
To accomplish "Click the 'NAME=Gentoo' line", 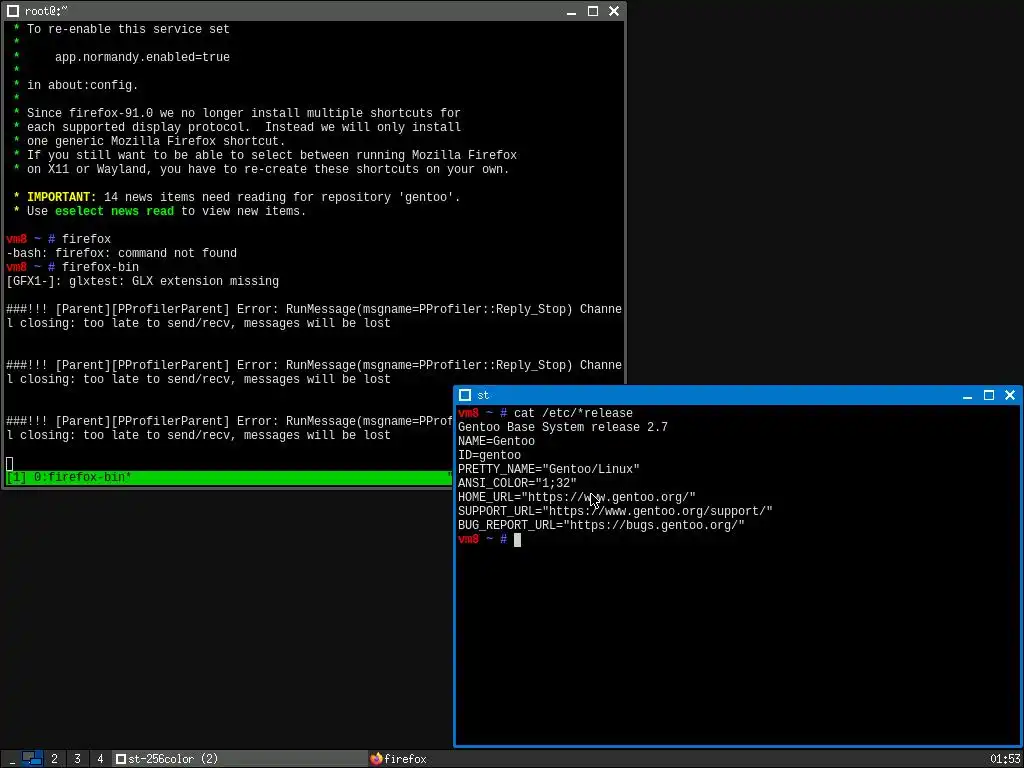I will point(496,441).
